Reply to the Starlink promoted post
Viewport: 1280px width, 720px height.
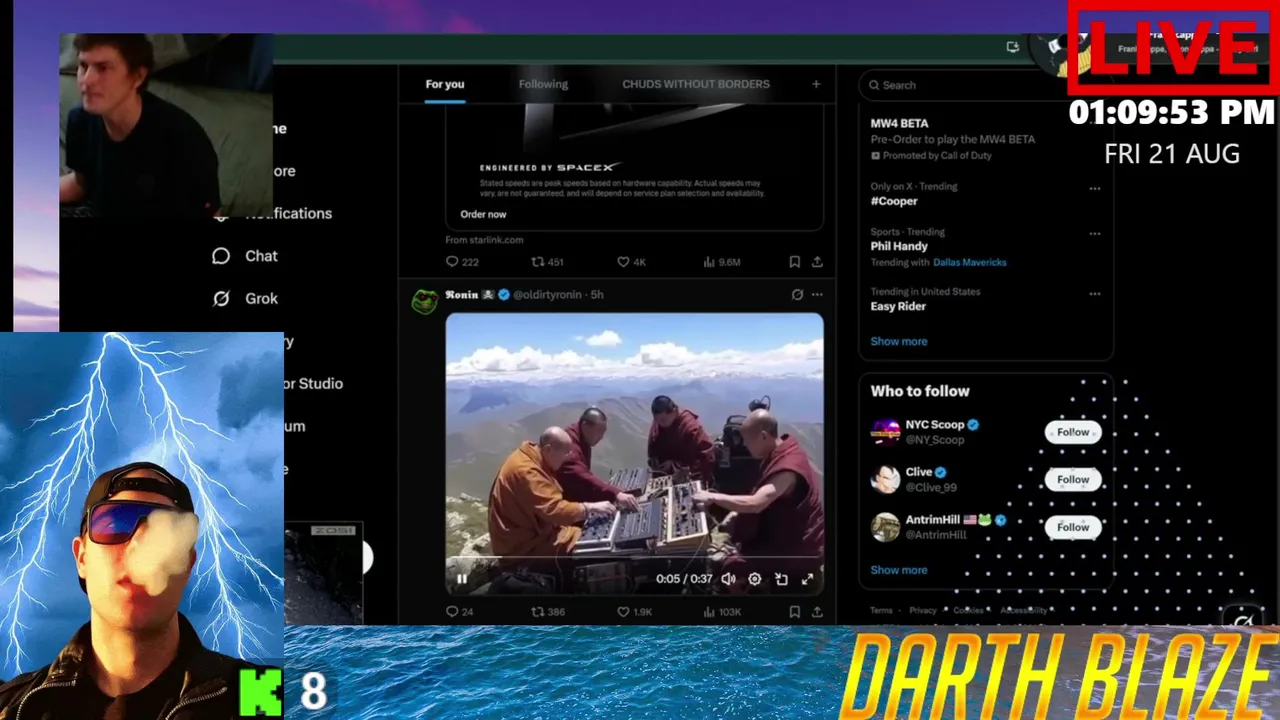click(462, 262)
